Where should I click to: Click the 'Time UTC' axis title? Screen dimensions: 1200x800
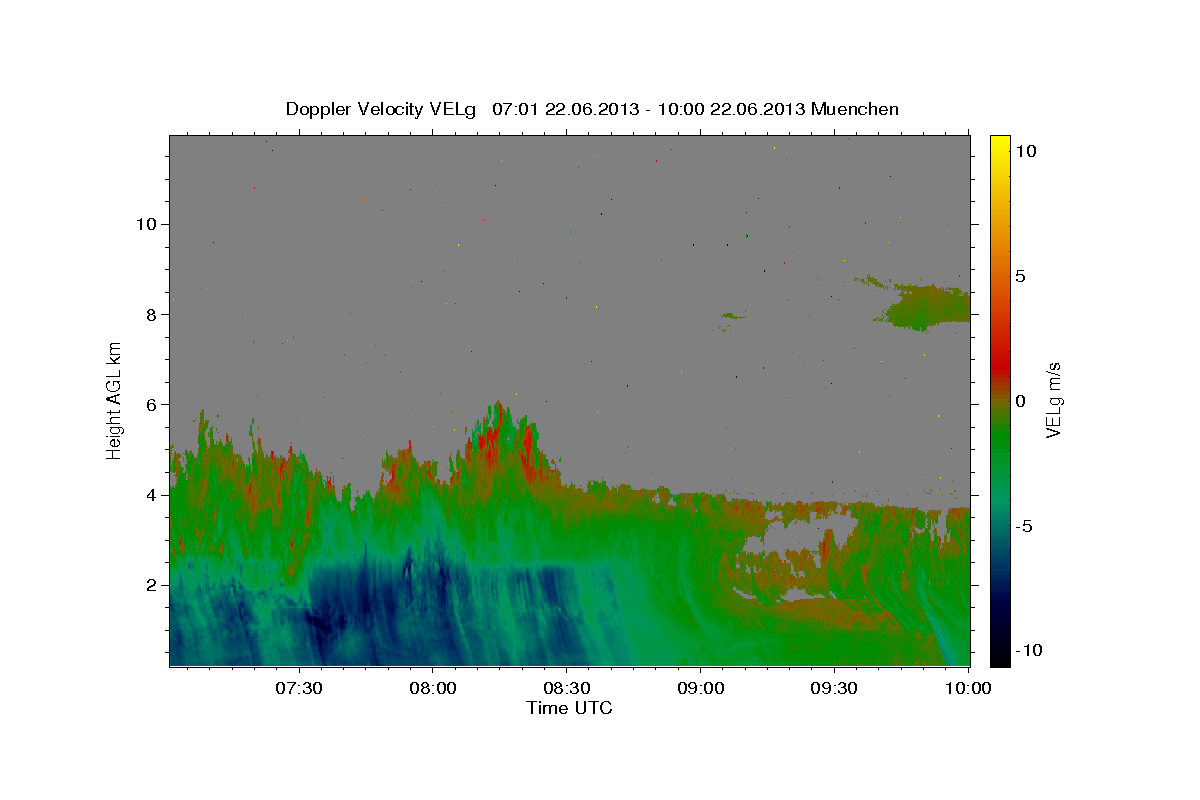569,708
